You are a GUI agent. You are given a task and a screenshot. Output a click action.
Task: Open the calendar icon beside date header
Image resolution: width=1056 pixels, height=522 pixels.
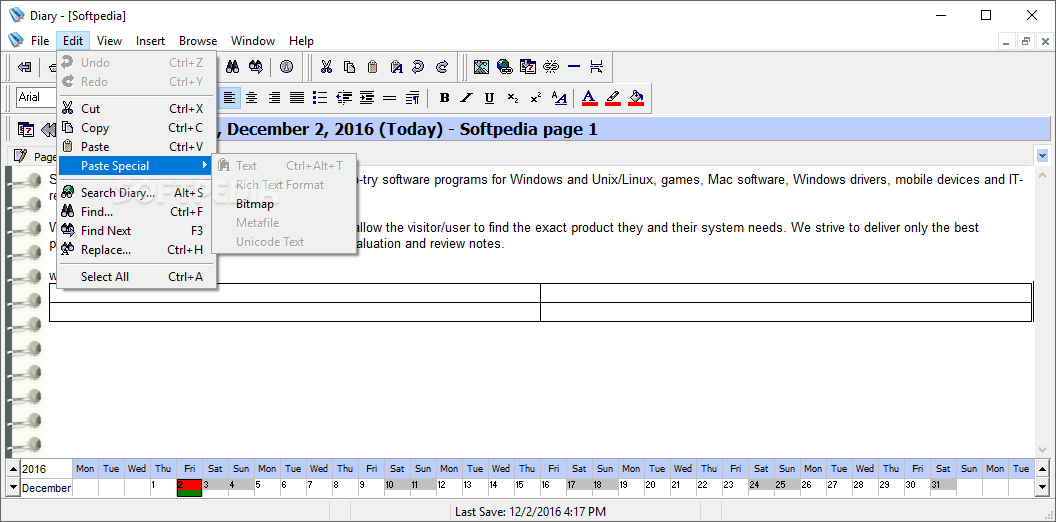(x=26, y=129)
